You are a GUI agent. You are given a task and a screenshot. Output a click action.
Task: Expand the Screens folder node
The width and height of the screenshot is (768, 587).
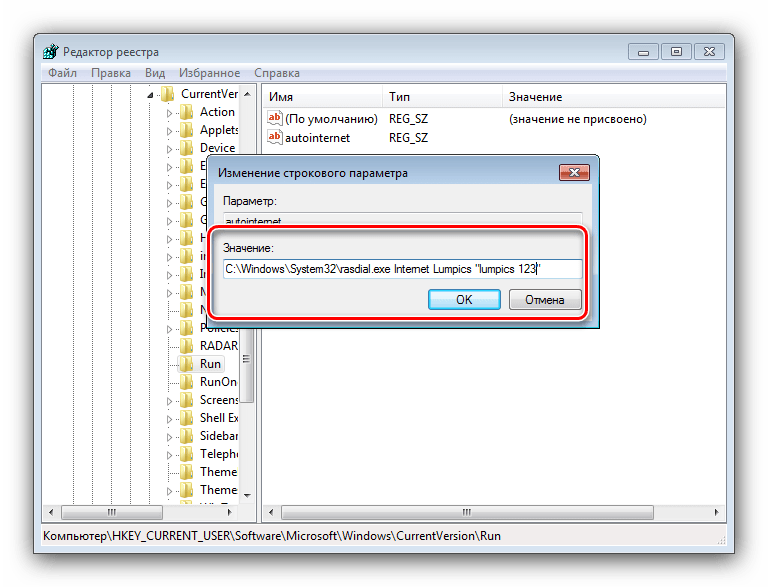tap(169, 401)
